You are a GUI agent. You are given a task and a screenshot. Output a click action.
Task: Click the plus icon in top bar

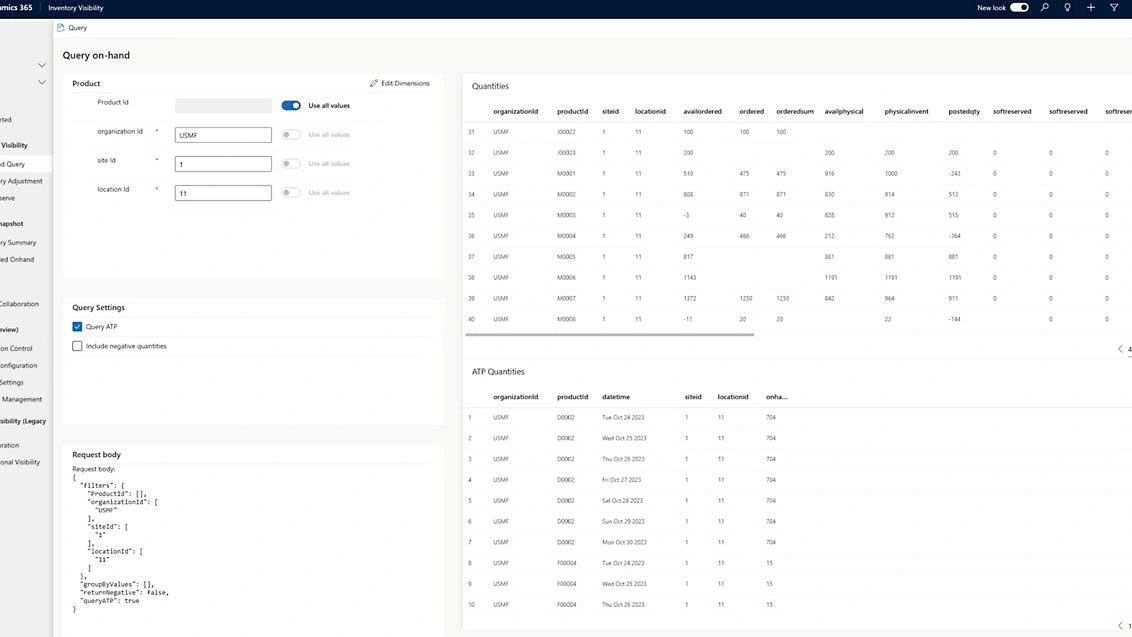[x=1091, y=8]
